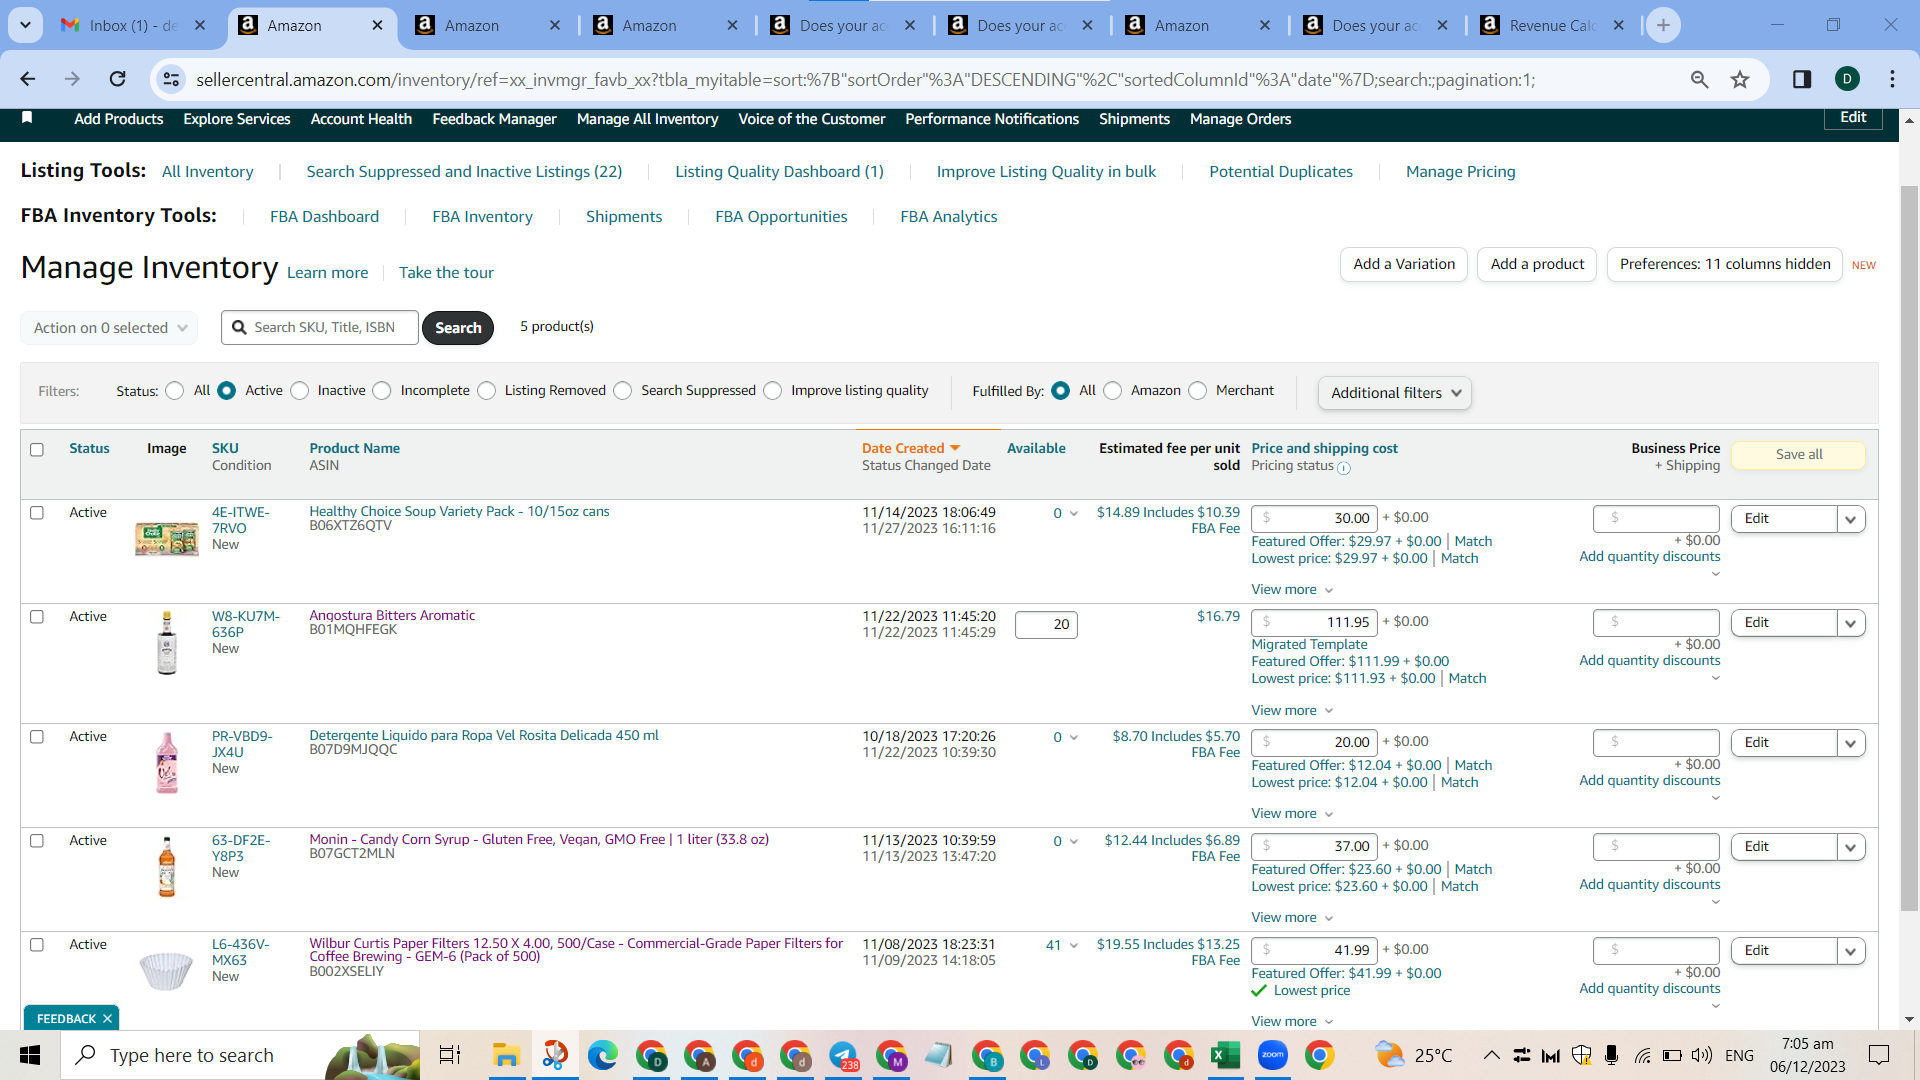
Task: Open Chrome's three-dot menu
Action: (1892, 79)
